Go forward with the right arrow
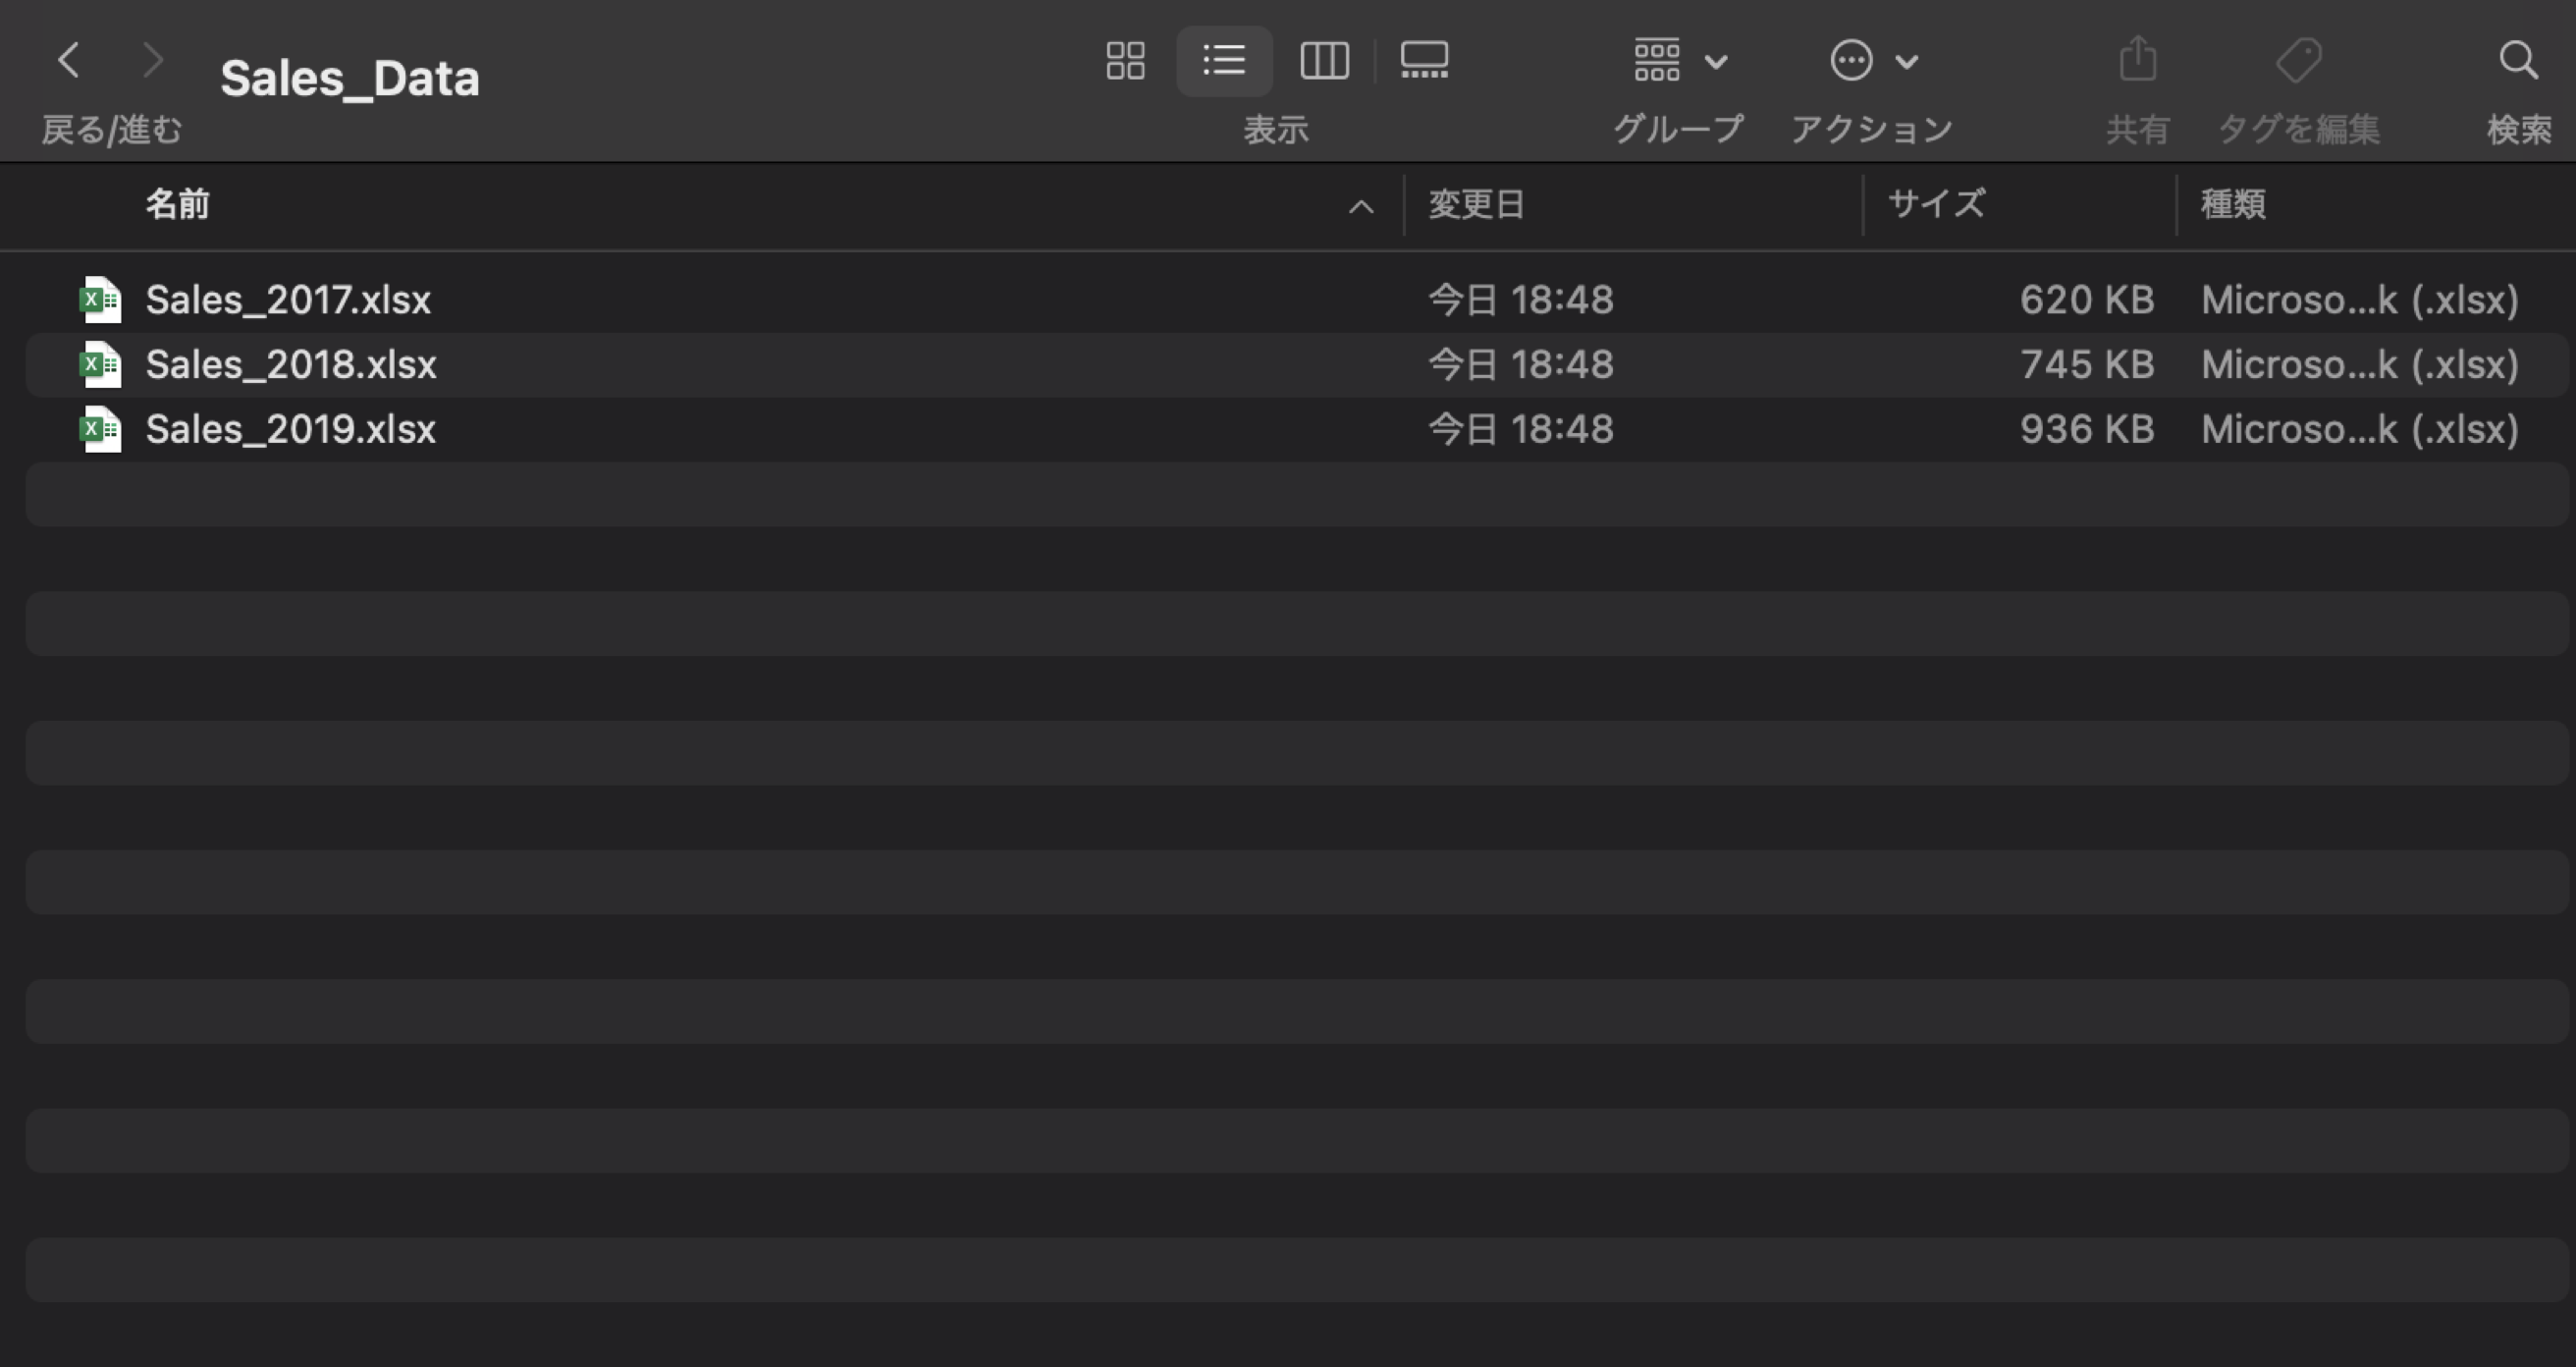Screen dimensions: 2576x1367 (152, 60)
